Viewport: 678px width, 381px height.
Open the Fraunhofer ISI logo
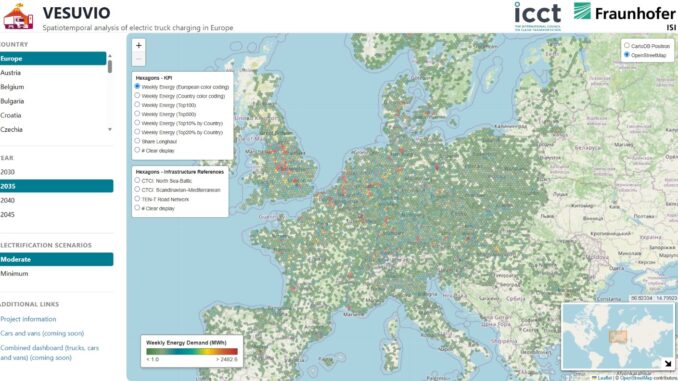pos(625,16)
